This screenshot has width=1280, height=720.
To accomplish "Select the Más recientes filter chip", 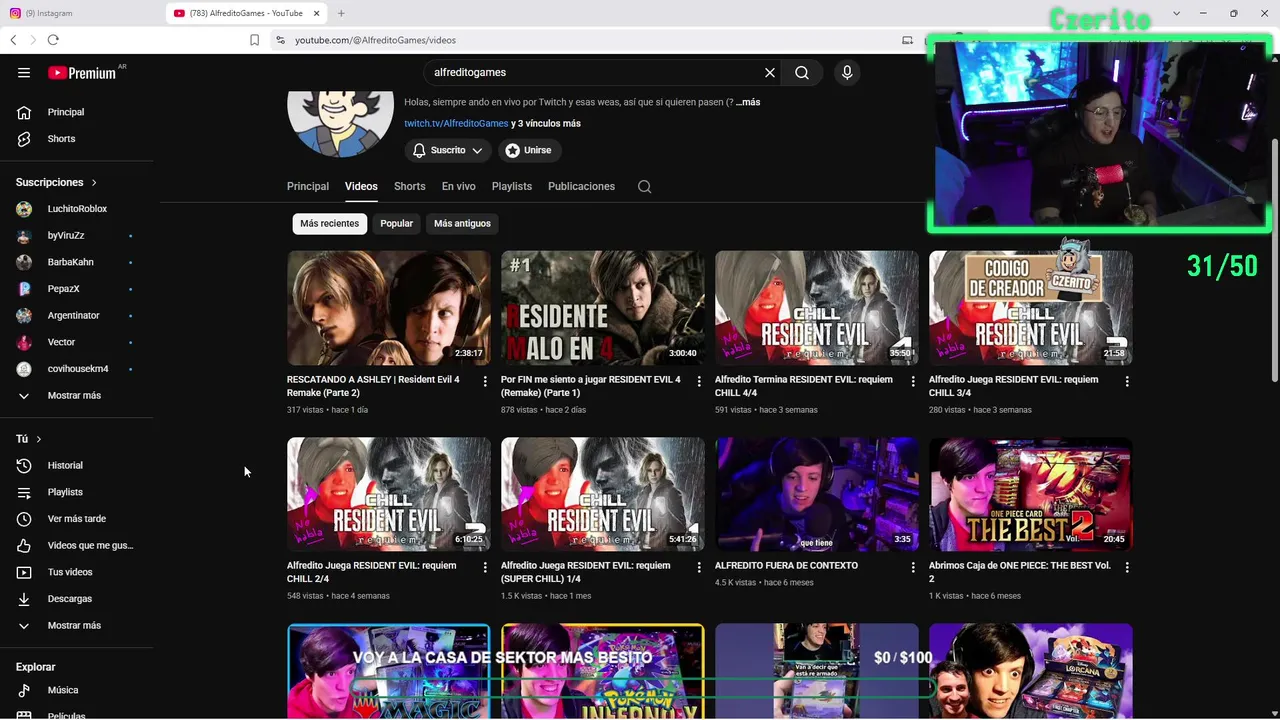I will [x=330, y=224].
